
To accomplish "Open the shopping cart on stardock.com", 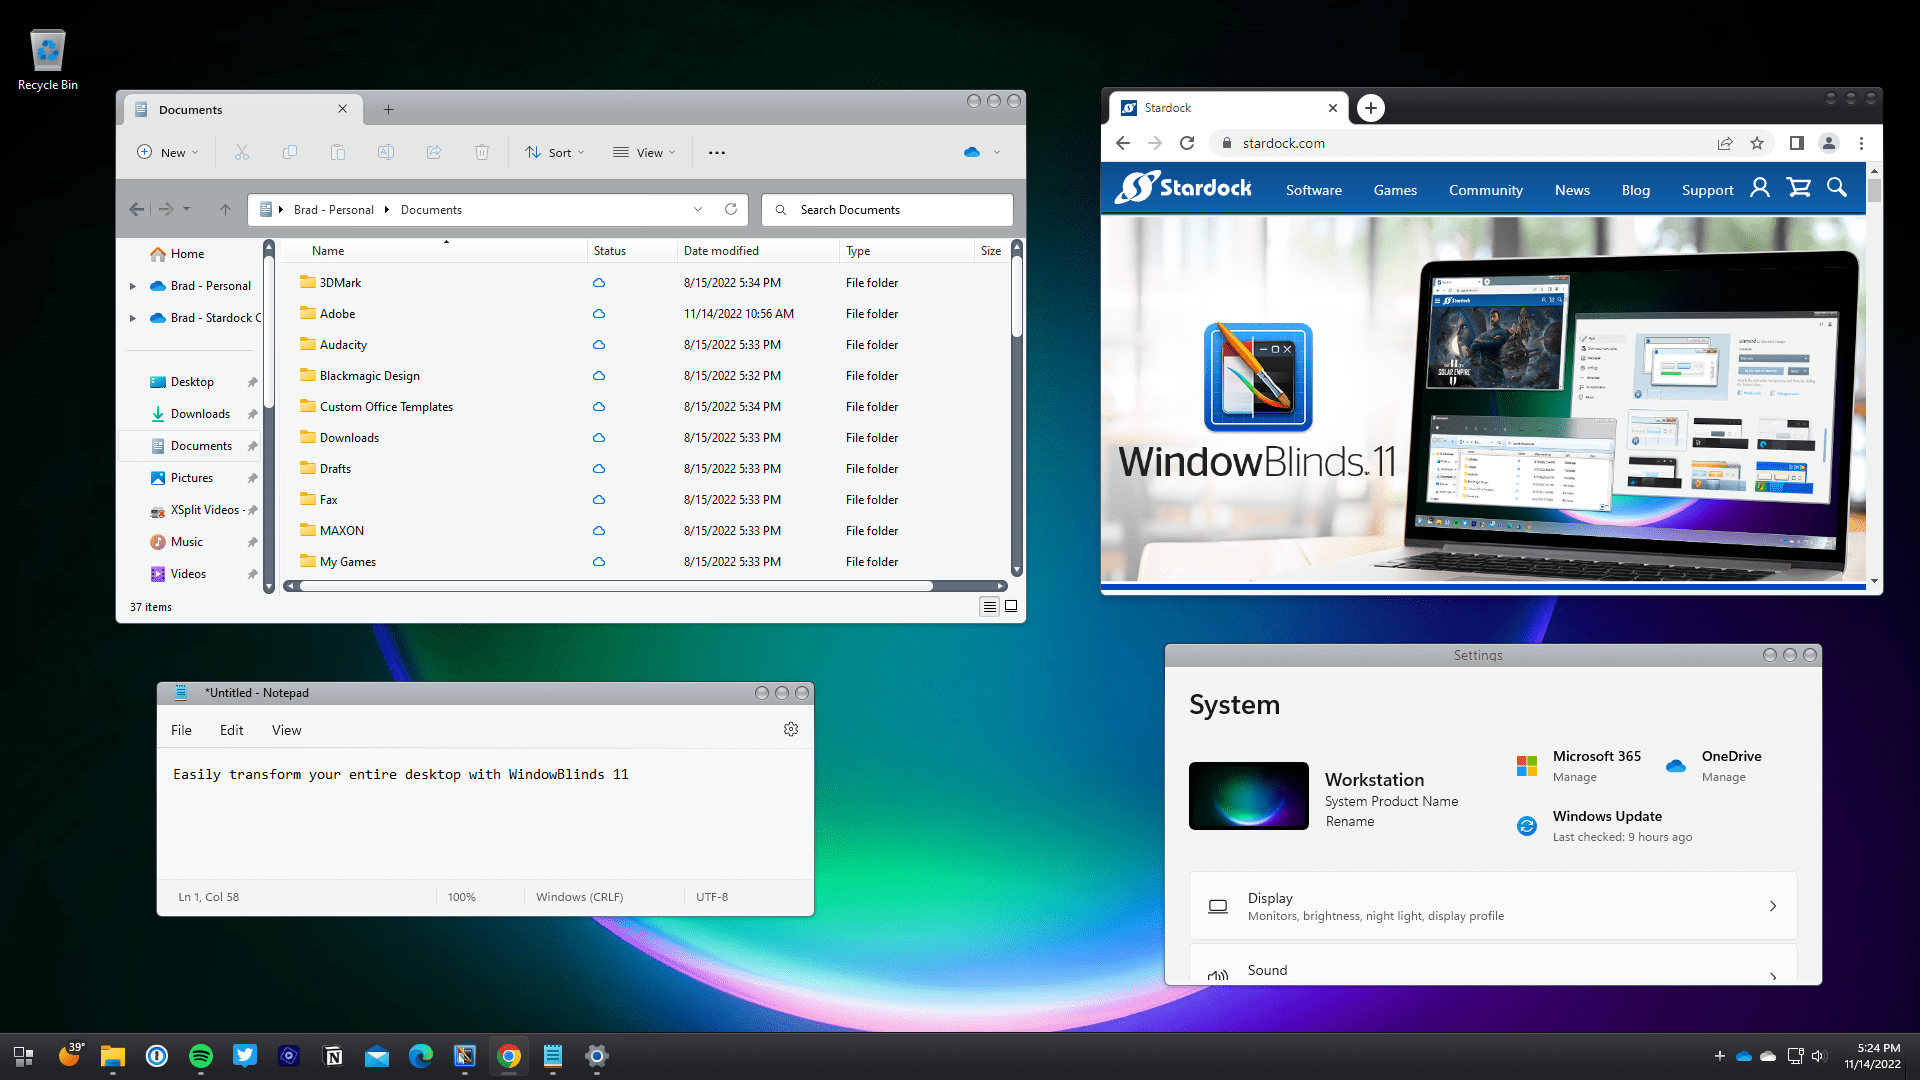I will point(1798,188).
